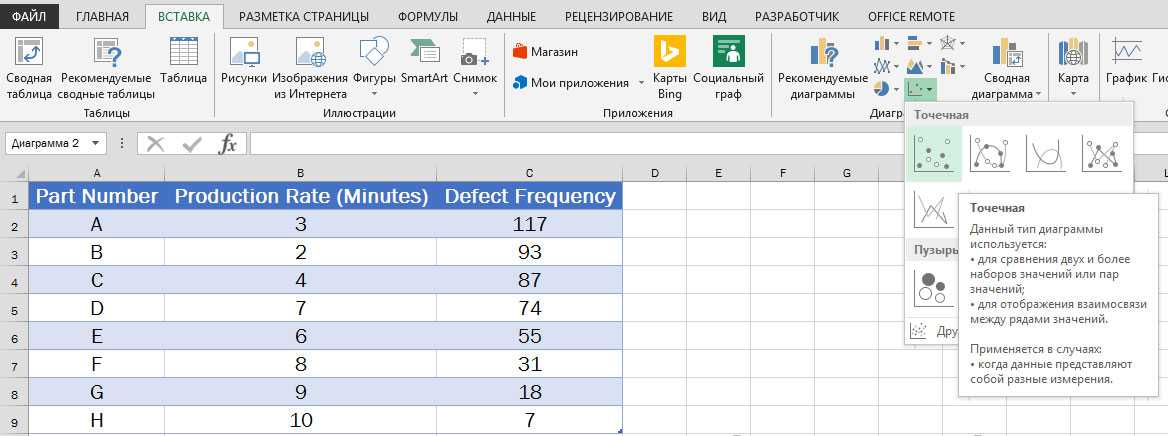Click the fx insert function button
The image size is (1168, 436).
(x=227, y=144)
